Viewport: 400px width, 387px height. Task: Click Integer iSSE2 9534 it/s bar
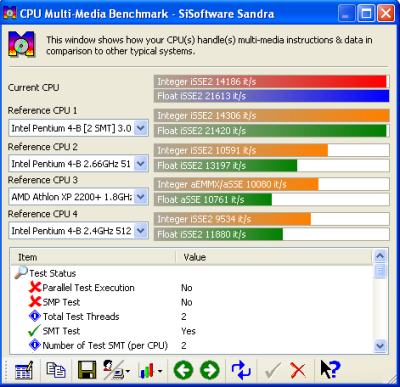(x=271, y=219)
